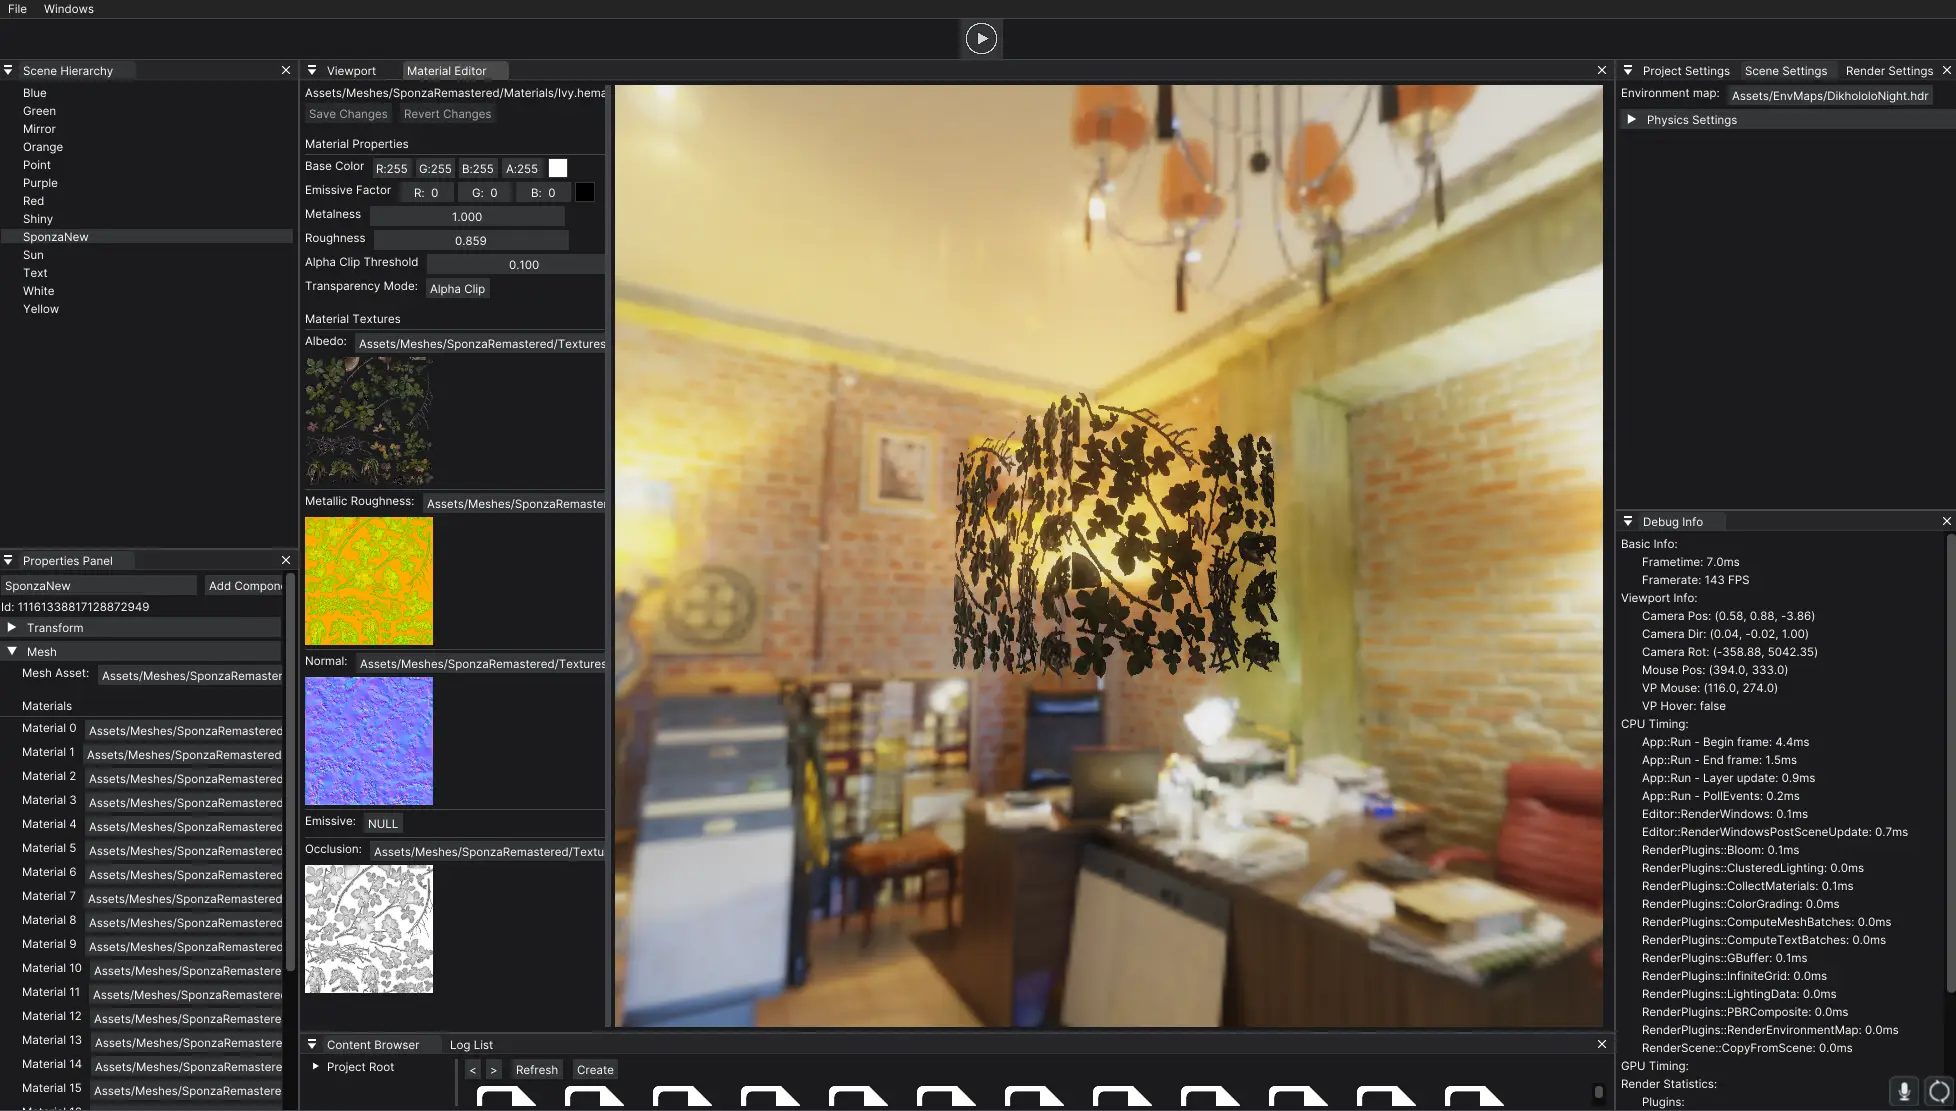This screenshot has width=1956, height=1111.
Task: Open the Transparency Mode Alpha Clip dropdown
Action: tap(457, 289)
